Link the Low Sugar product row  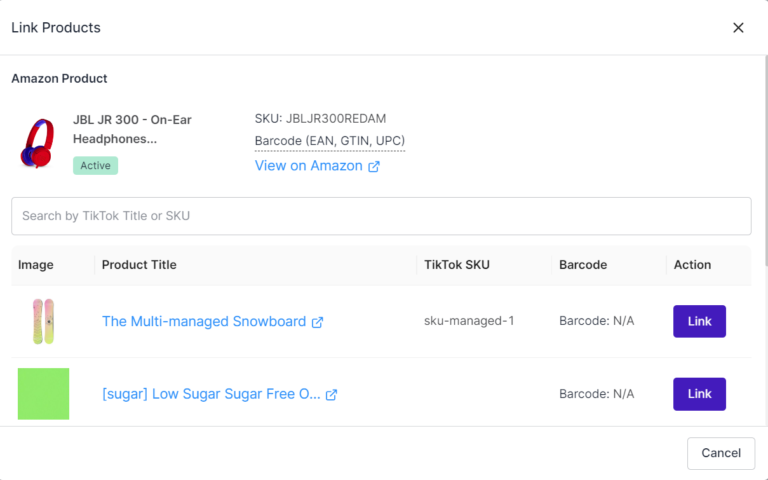tap(699, 394)
